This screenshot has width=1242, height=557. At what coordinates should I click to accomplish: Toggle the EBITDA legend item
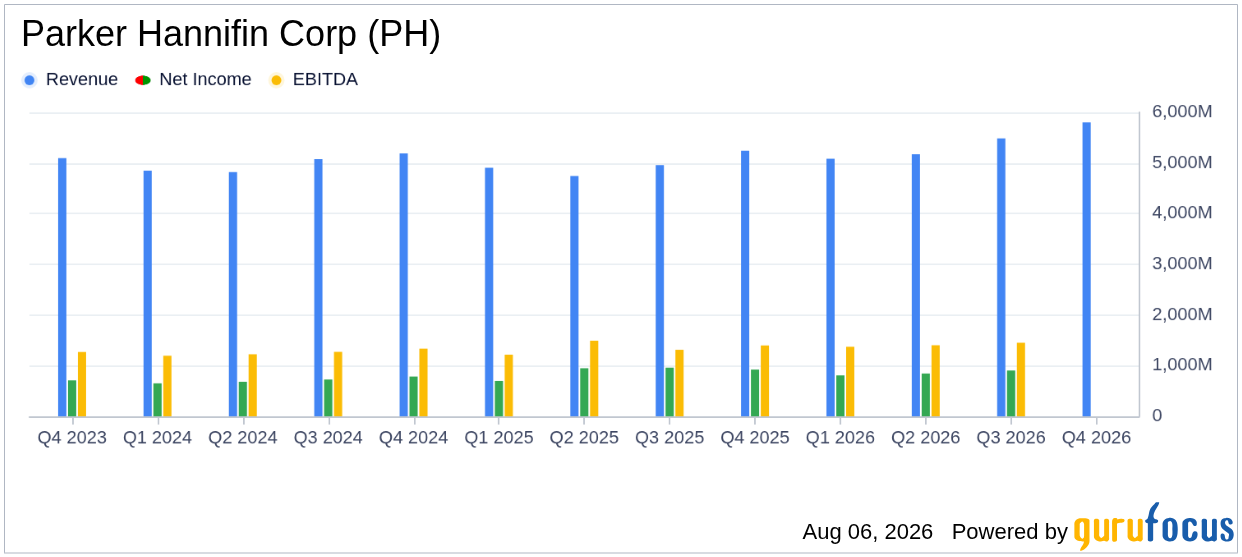(x=314, y=80)
